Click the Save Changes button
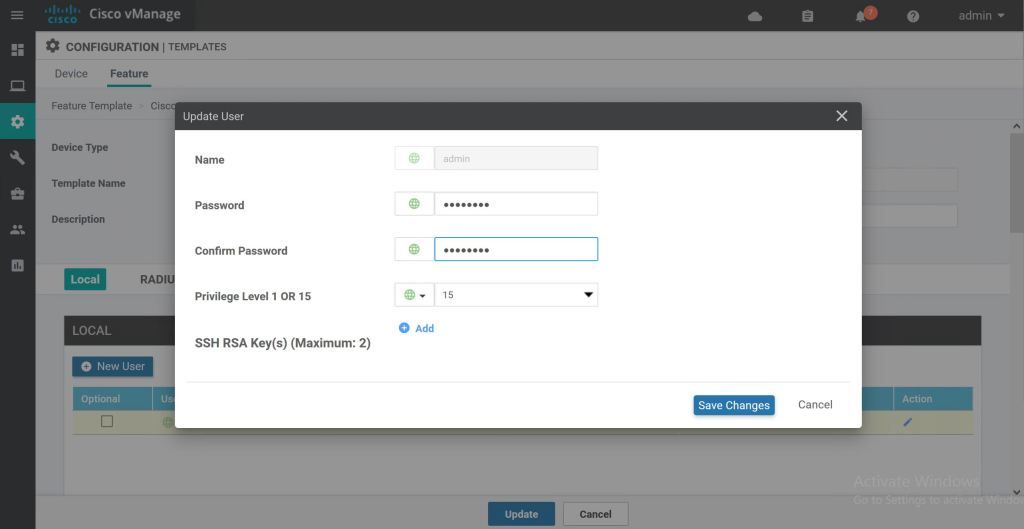 click(x=733, y=405)
